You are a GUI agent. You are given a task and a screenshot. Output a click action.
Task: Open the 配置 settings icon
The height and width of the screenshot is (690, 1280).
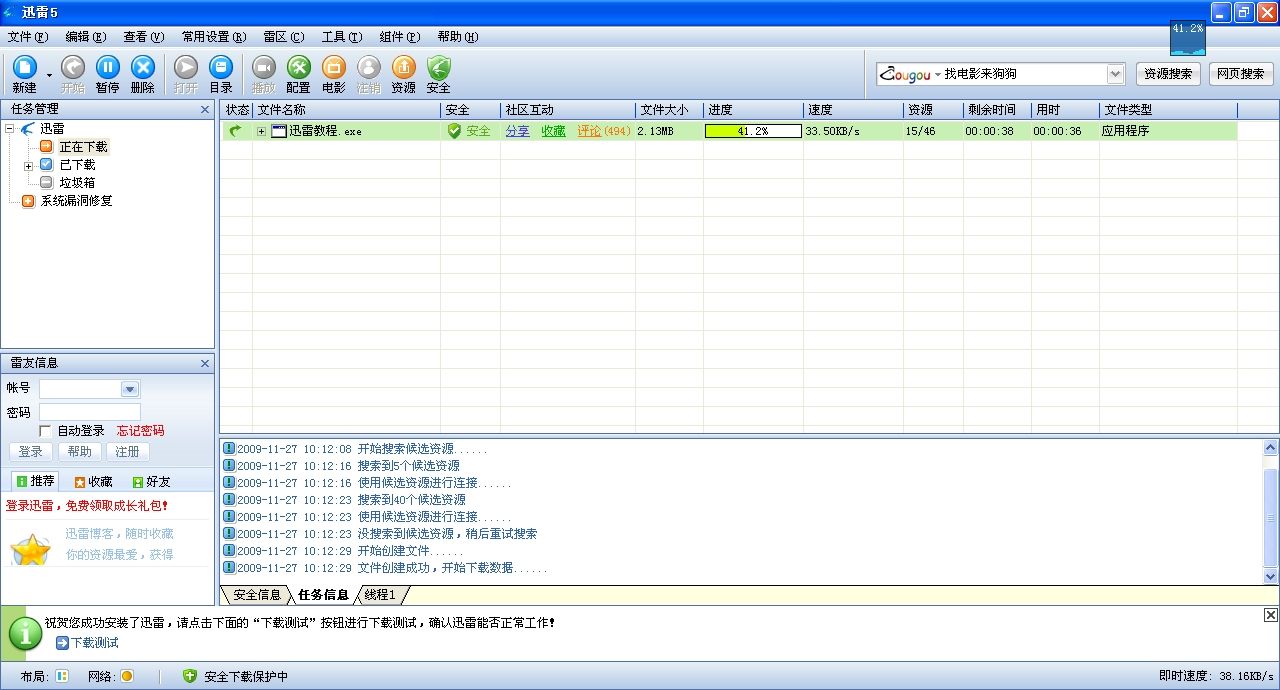click(298, 67)
